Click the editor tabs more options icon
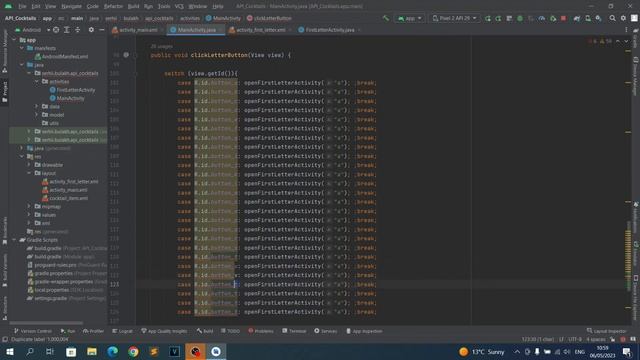 tap(626, 30)
